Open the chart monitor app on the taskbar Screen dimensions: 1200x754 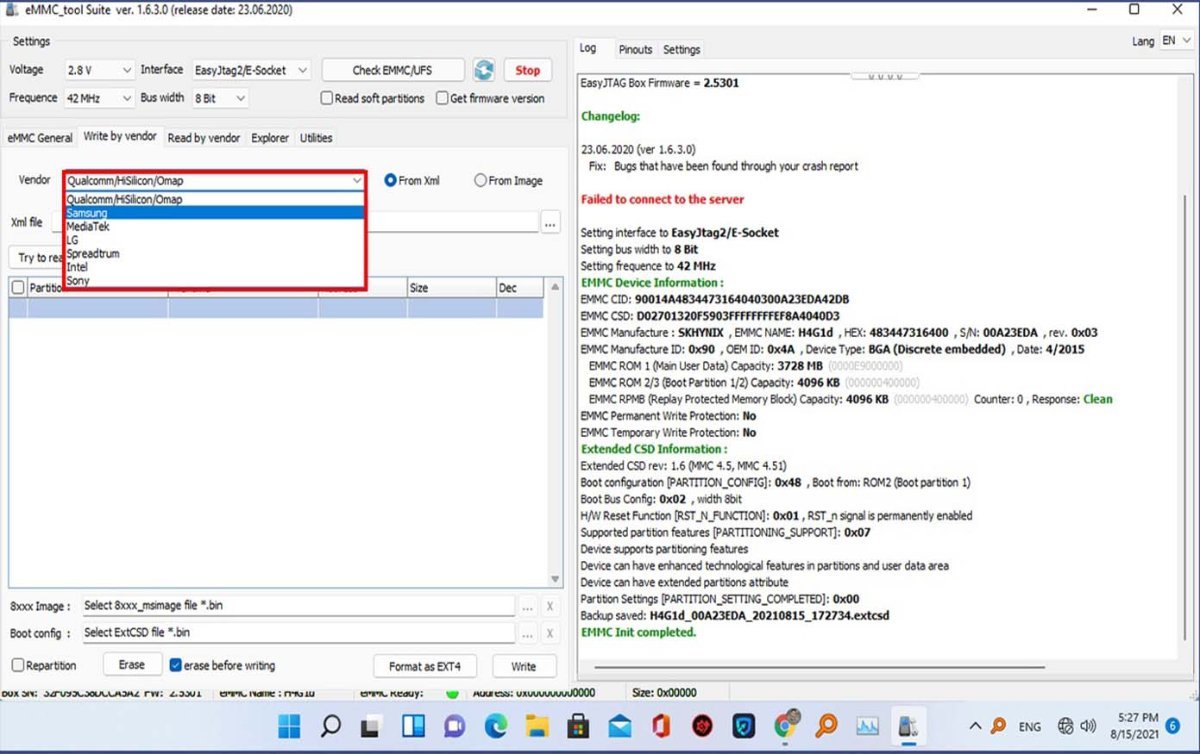coord(867,726)
